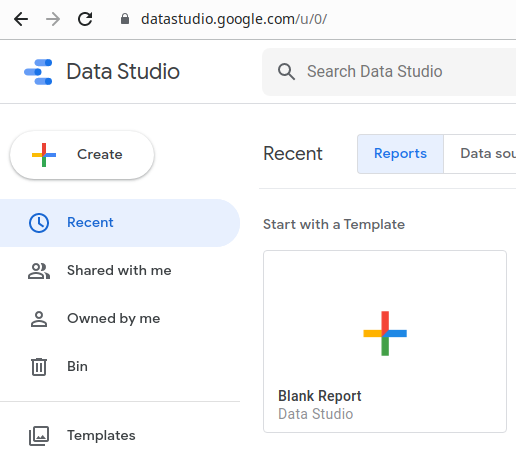Click the Start with a Template heading
Image resolution: width=516 pixels, height=468 pixels.
tap(334, 224)
